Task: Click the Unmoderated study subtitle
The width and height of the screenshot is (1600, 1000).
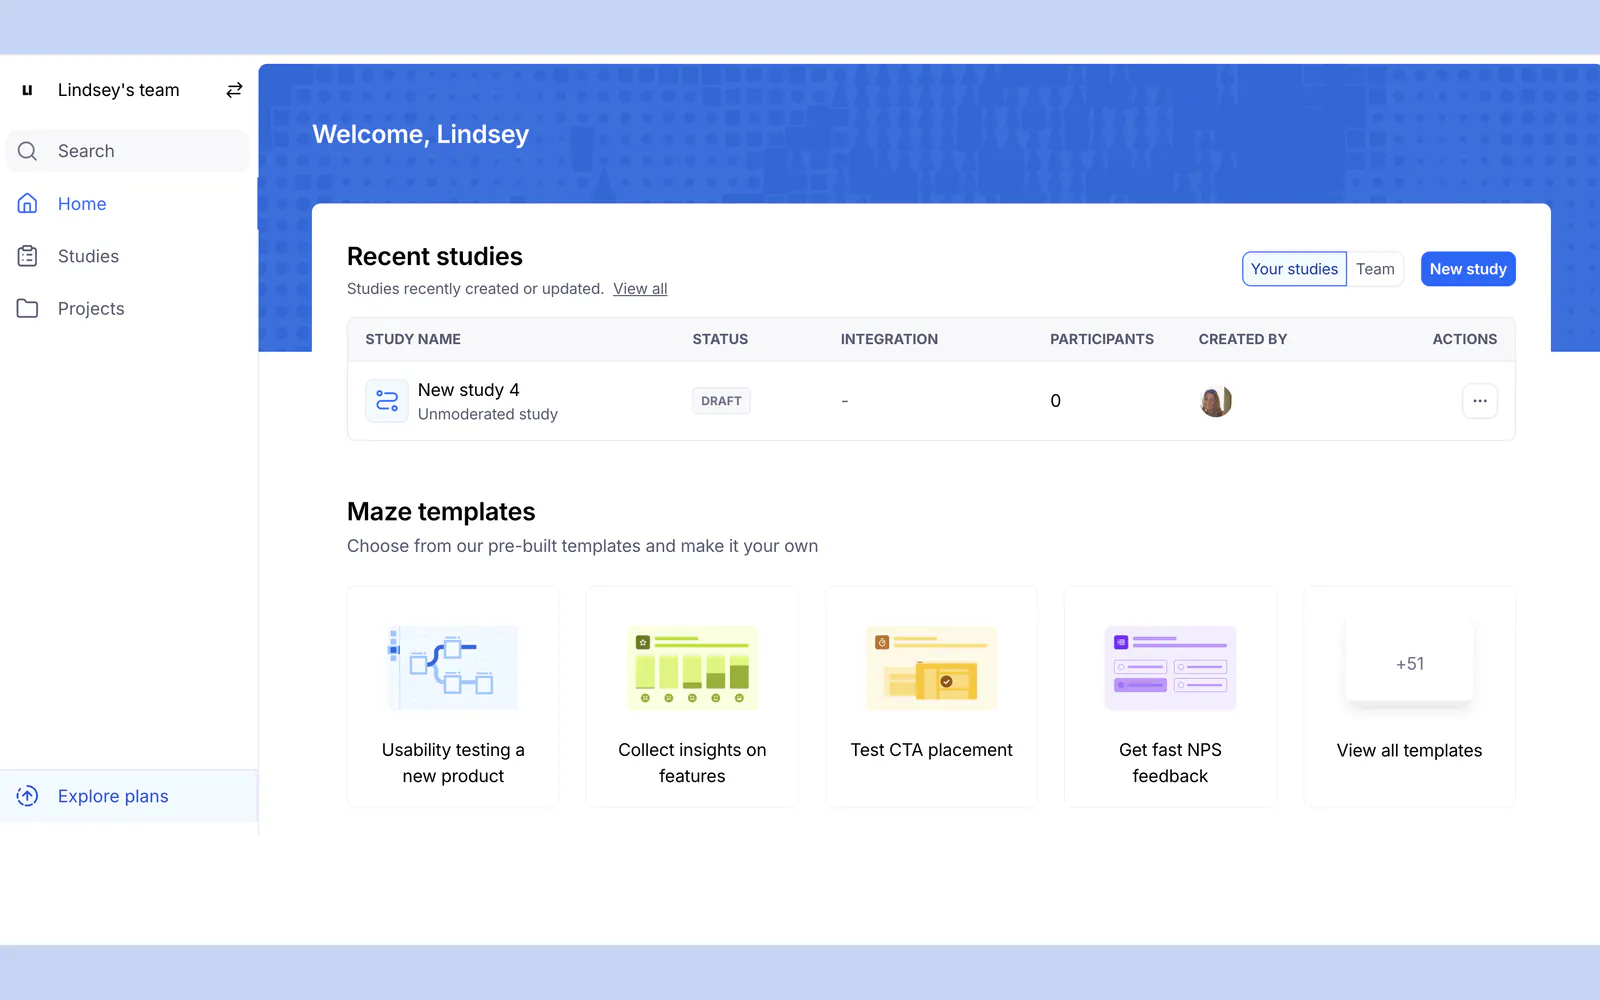Action: click(488, 414)
